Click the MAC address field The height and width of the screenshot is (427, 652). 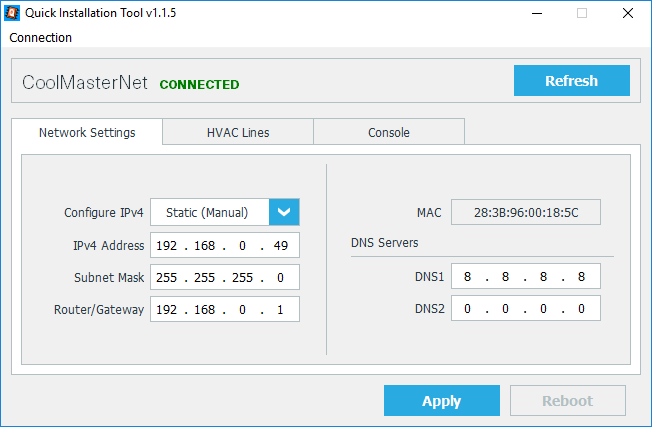tap(525, 213)
